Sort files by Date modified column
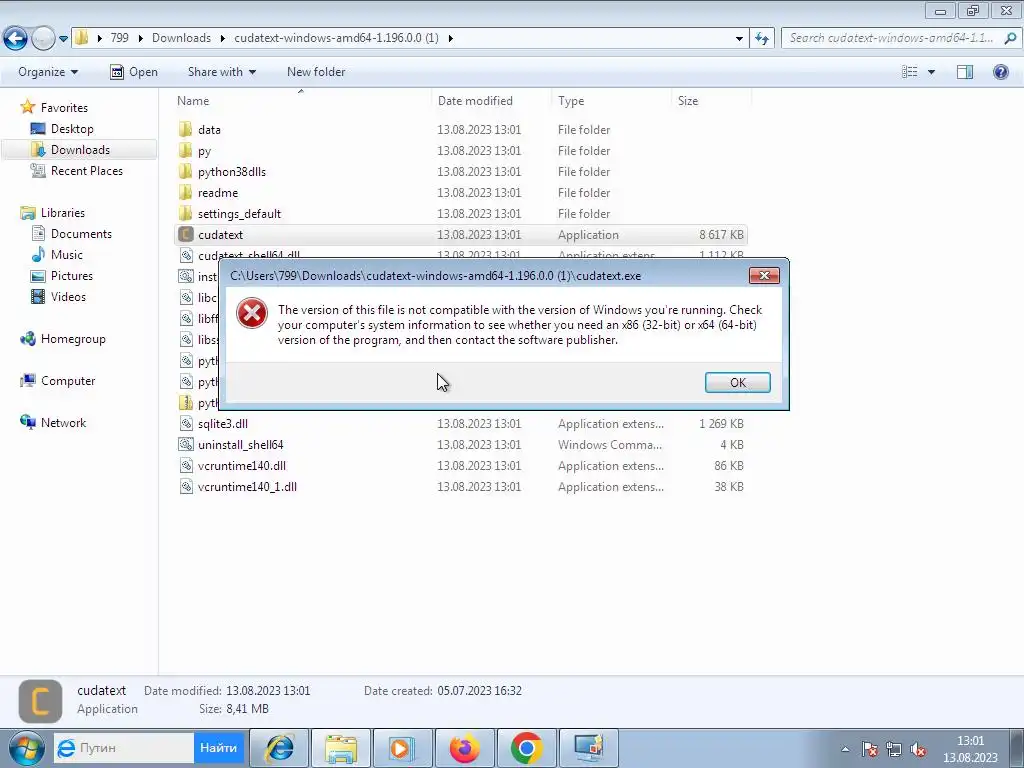The height and width of the screenshot is (768, 1024). pyautogui.click(x=491, y=101)
